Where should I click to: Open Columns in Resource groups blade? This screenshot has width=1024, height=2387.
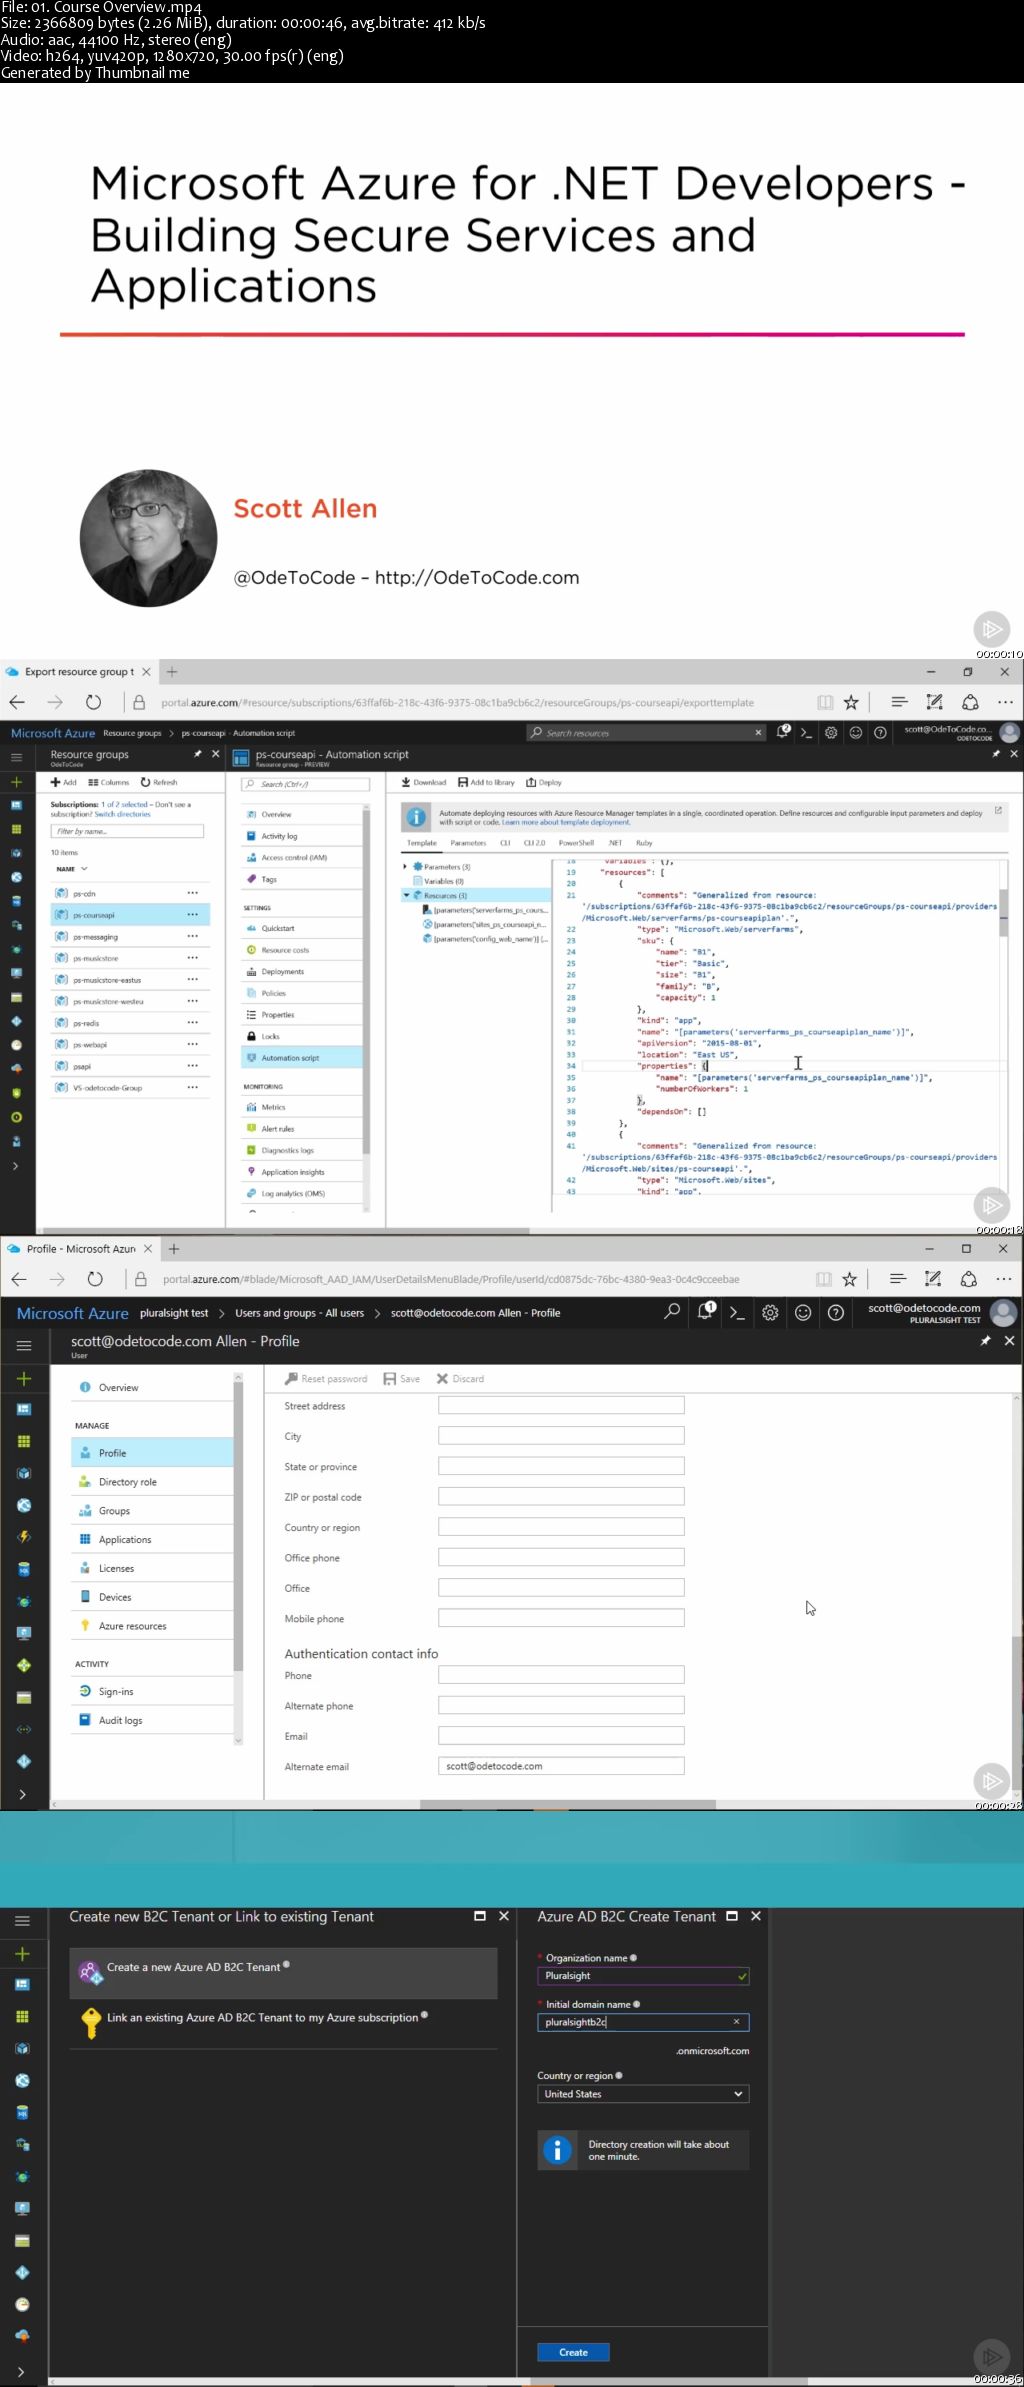point(109,782)
